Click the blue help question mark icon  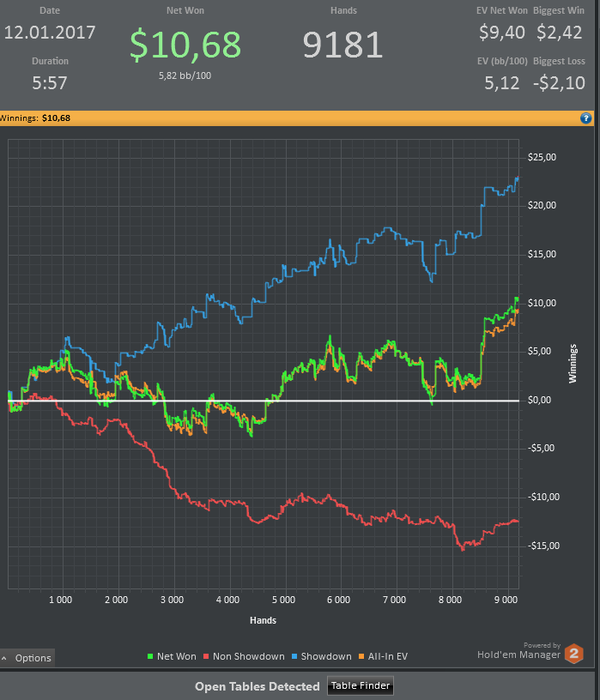click(x=585, y=118)
